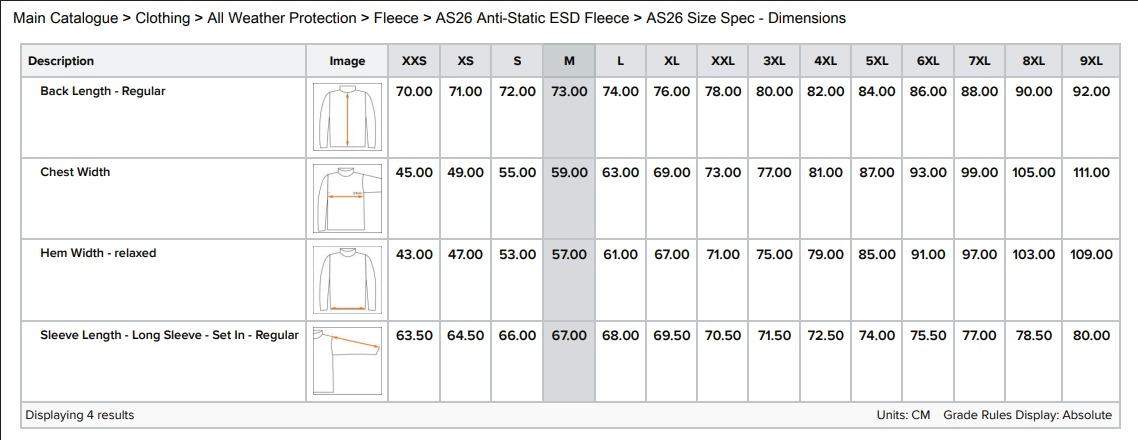
Task: Click Grade Rules Display: Absolute text
Action: click(x=1027, y=415)
